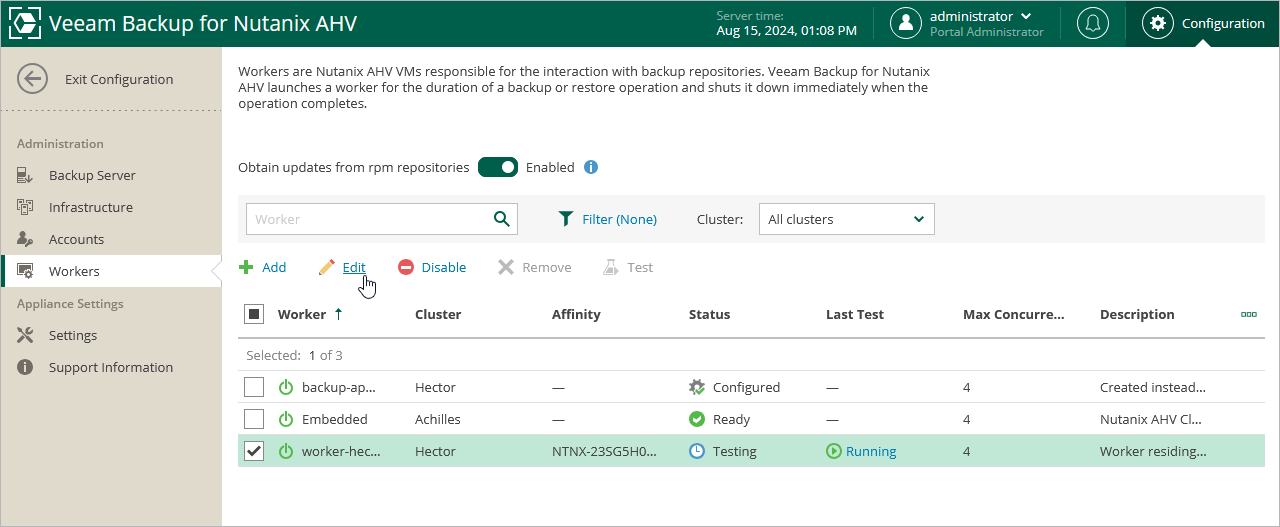Click the info icon beside Enabled
This screenshot has height=527, width=1280.
[x=591, y=167]
